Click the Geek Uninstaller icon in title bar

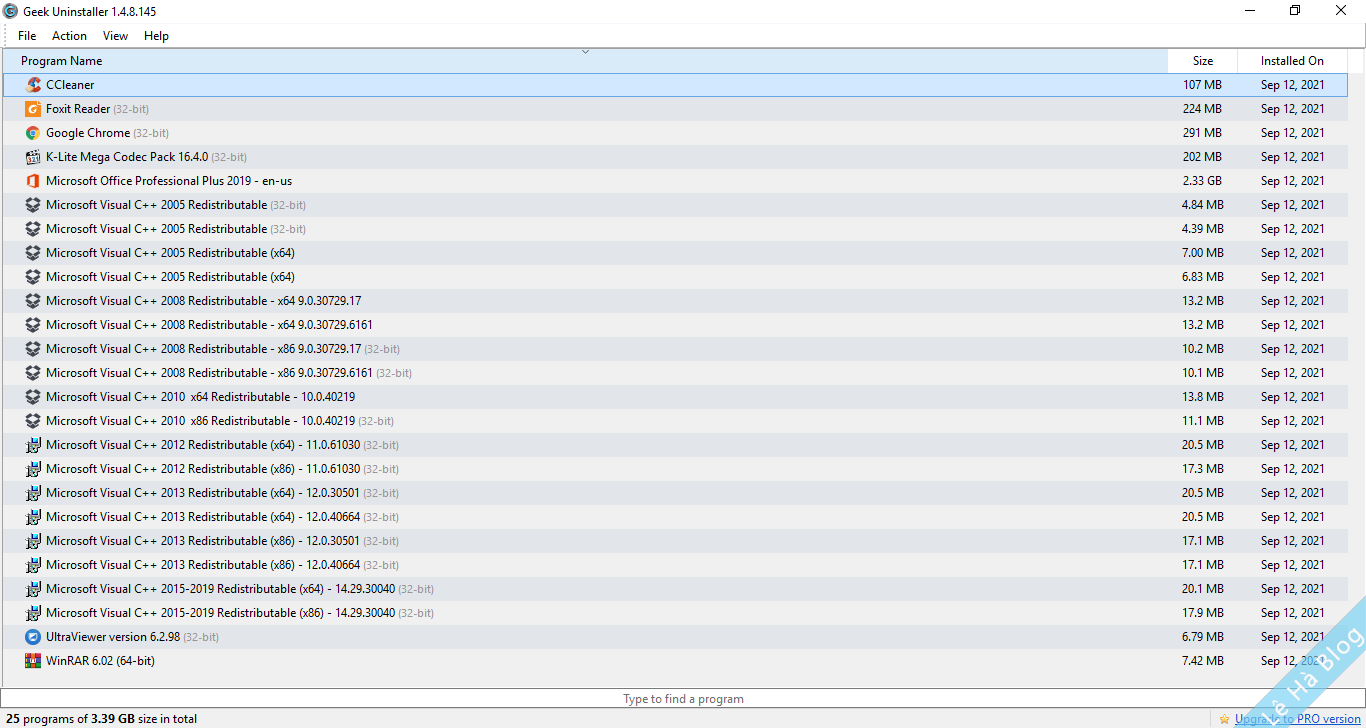11,11
